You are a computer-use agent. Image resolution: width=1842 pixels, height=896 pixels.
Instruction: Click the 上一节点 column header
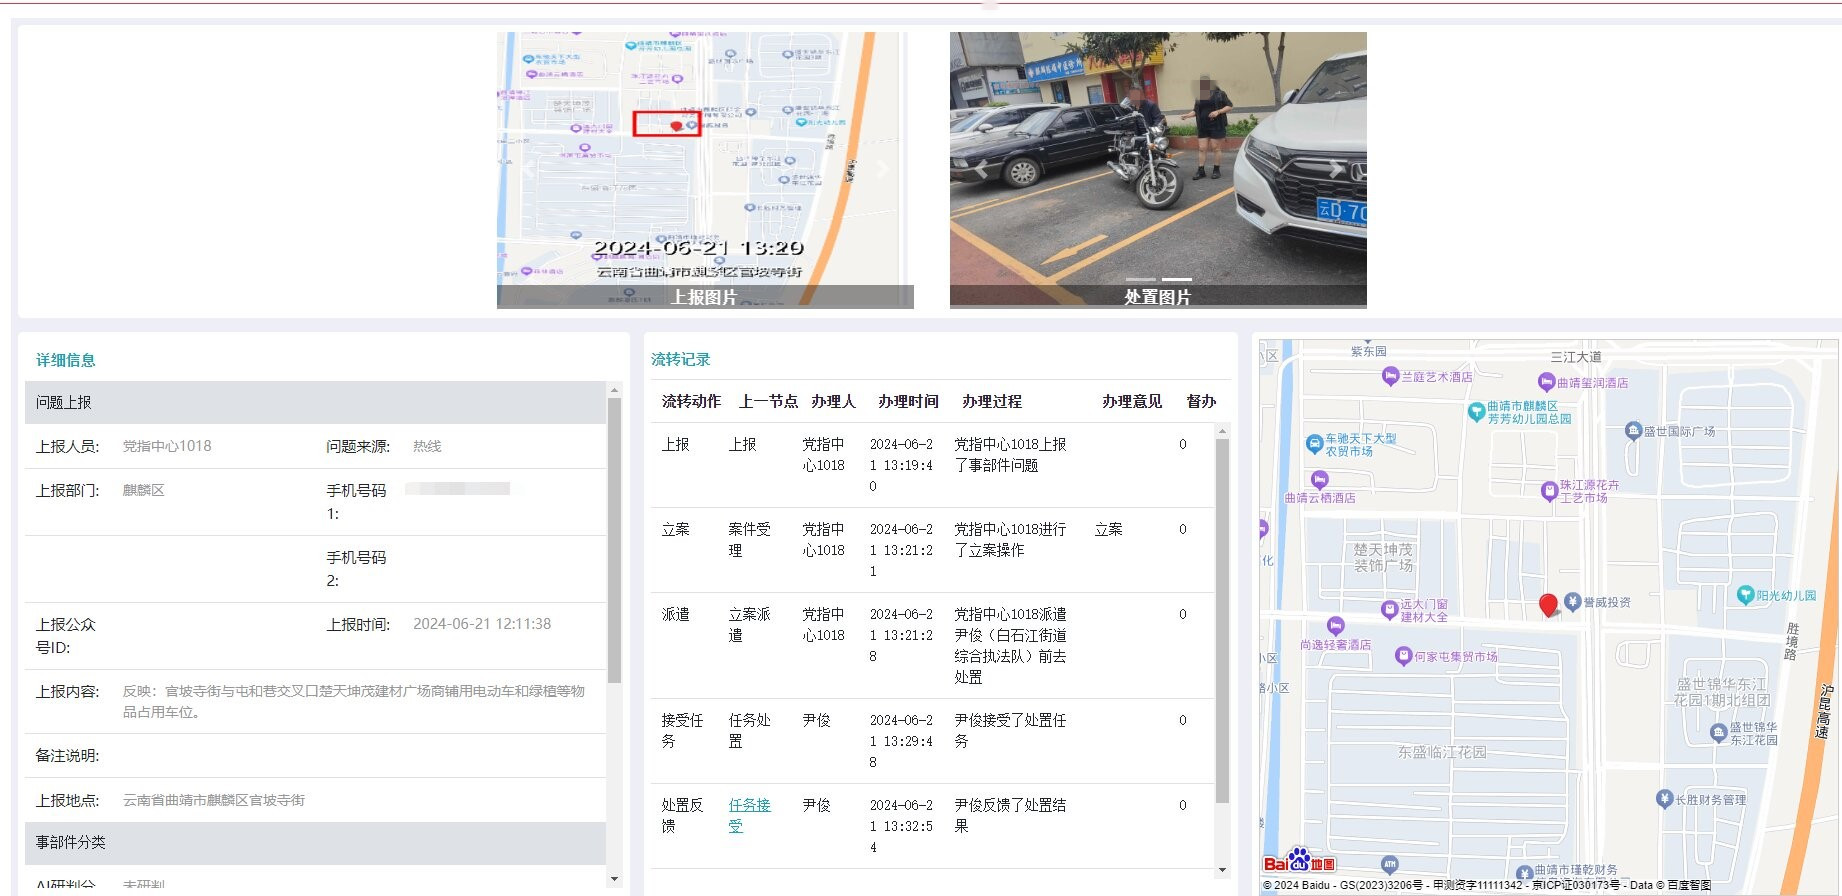768,401
